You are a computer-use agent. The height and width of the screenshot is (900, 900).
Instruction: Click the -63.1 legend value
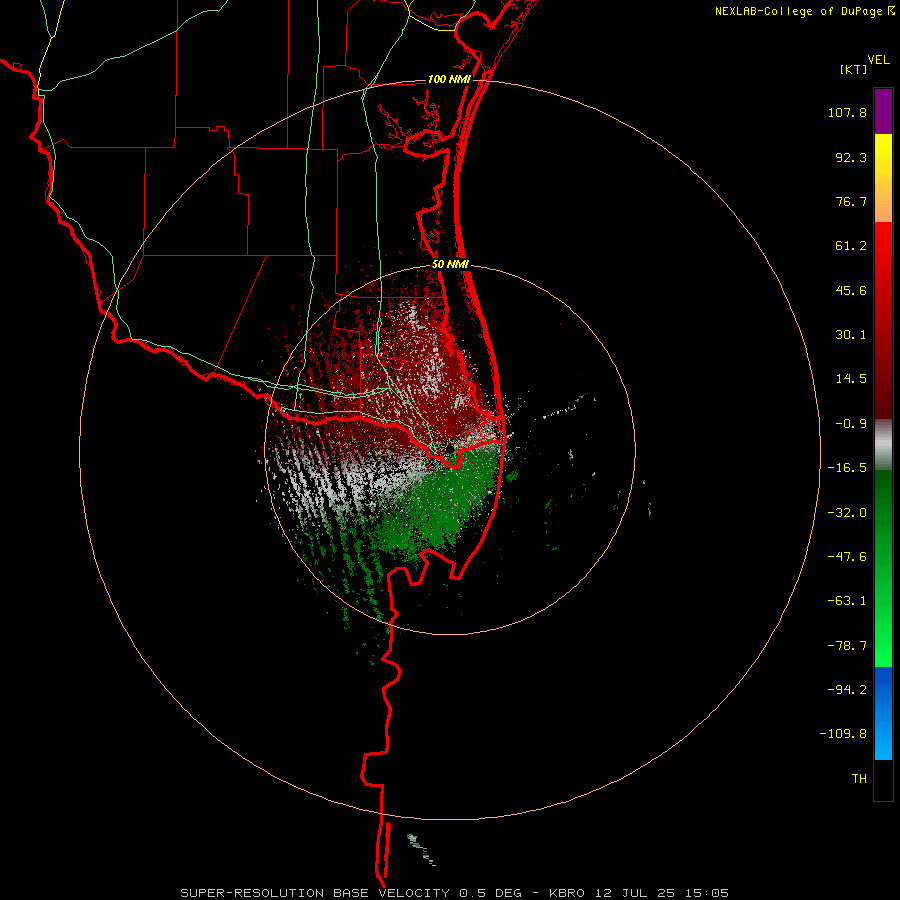[x=847, y=601]
